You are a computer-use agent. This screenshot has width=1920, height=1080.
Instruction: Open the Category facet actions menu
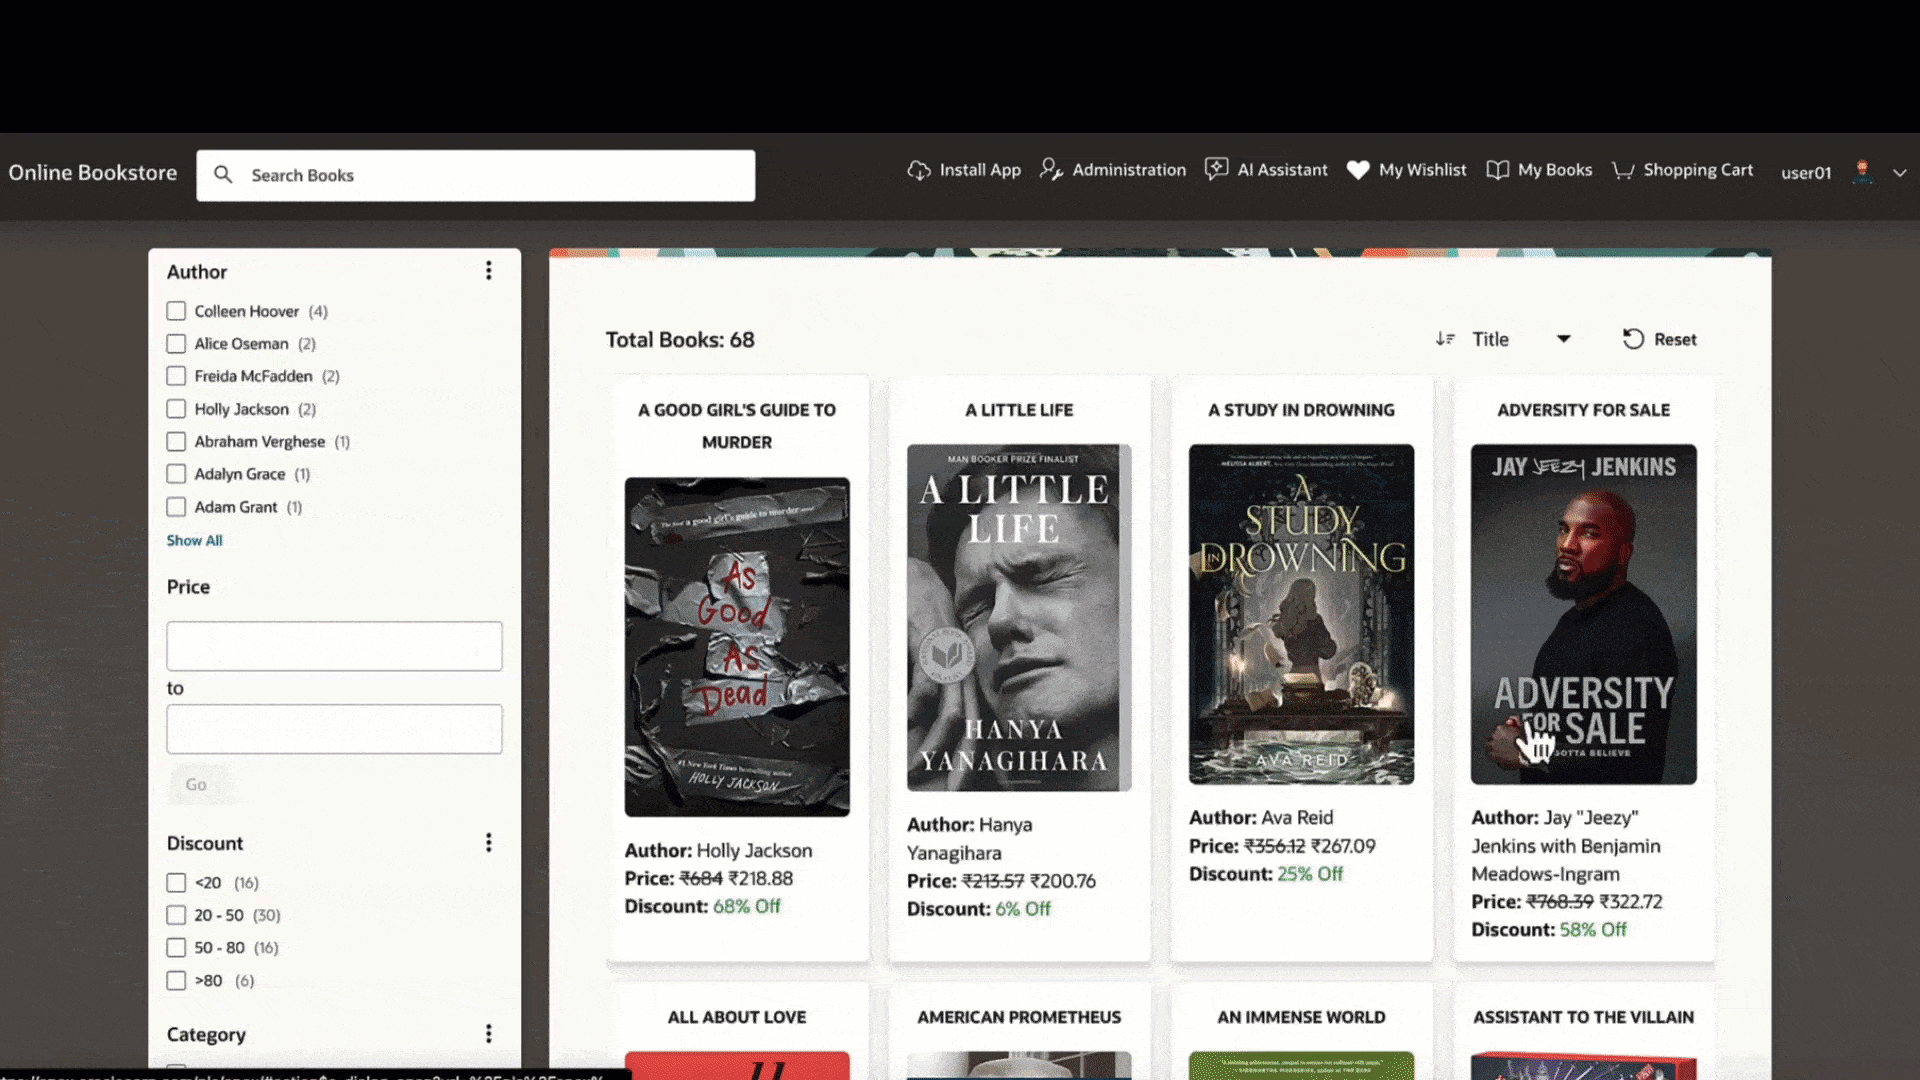coord(489,1034)
